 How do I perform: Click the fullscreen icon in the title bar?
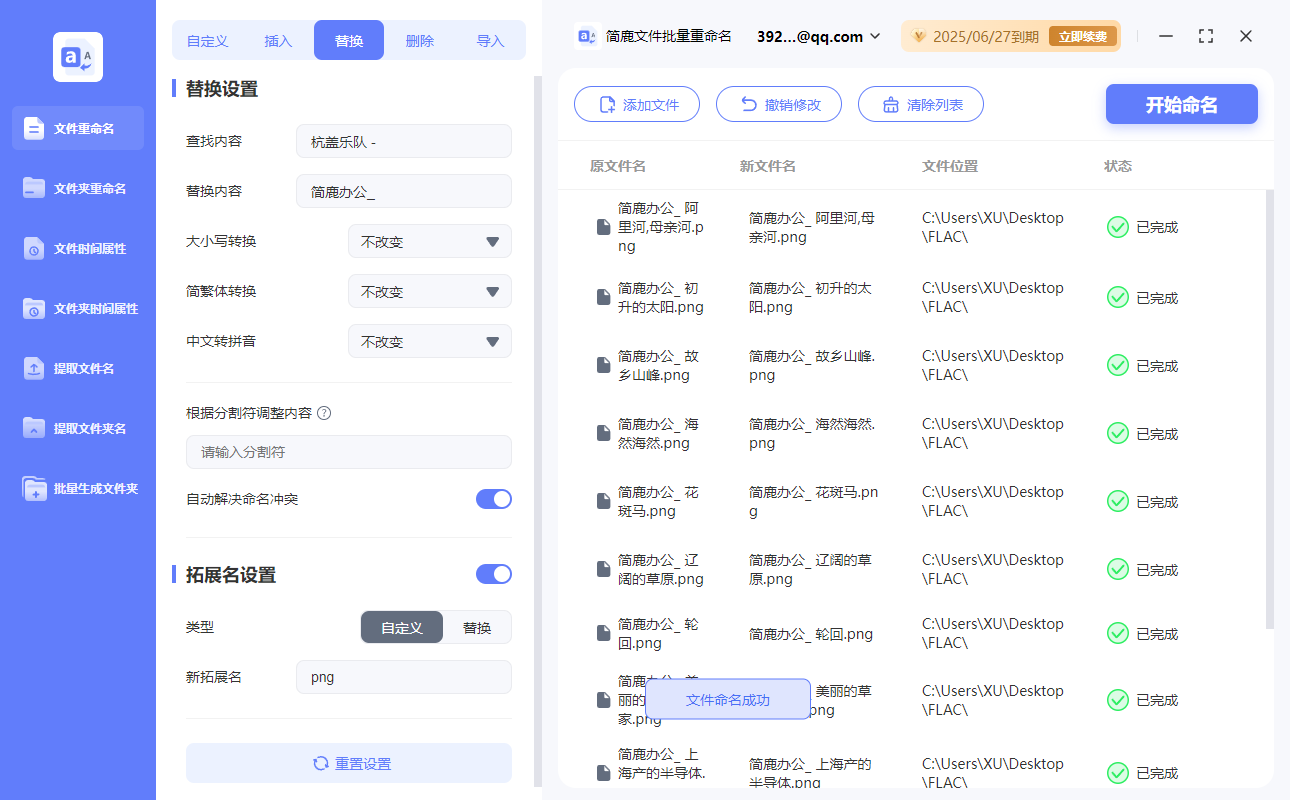[x=1205, y=36]
